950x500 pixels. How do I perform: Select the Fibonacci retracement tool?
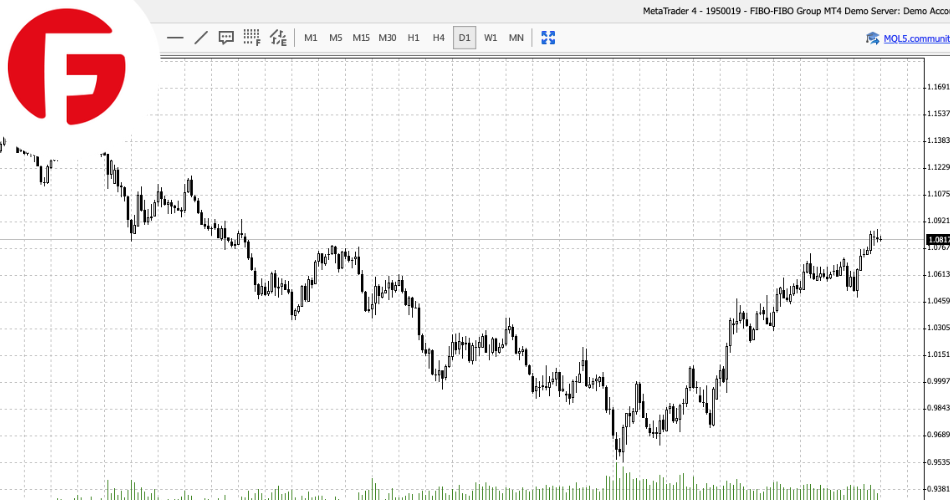point(252,38)
